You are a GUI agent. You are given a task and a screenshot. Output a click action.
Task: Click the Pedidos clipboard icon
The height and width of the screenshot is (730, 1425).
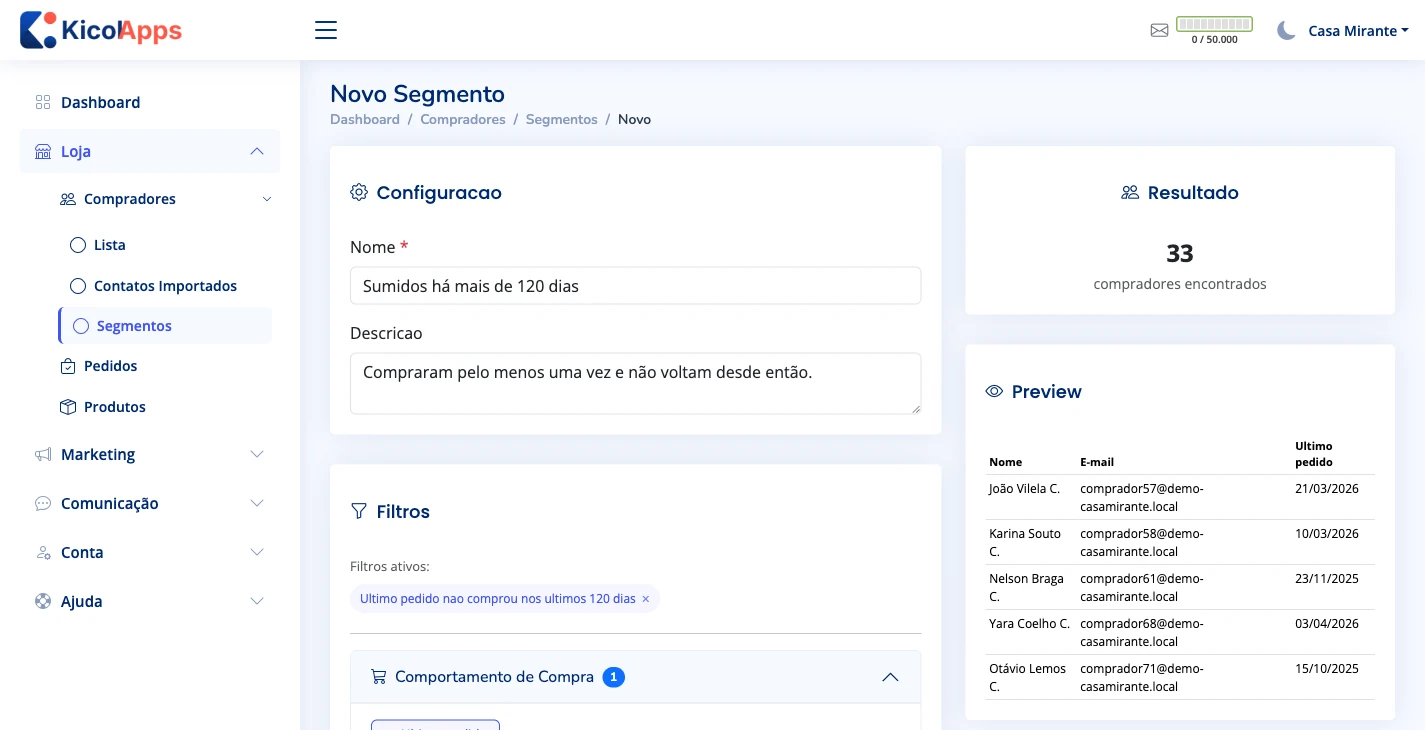click(68, 366)
